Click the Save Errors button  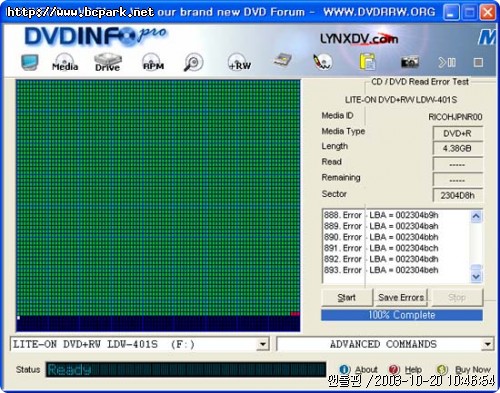(x=401, y=297)
